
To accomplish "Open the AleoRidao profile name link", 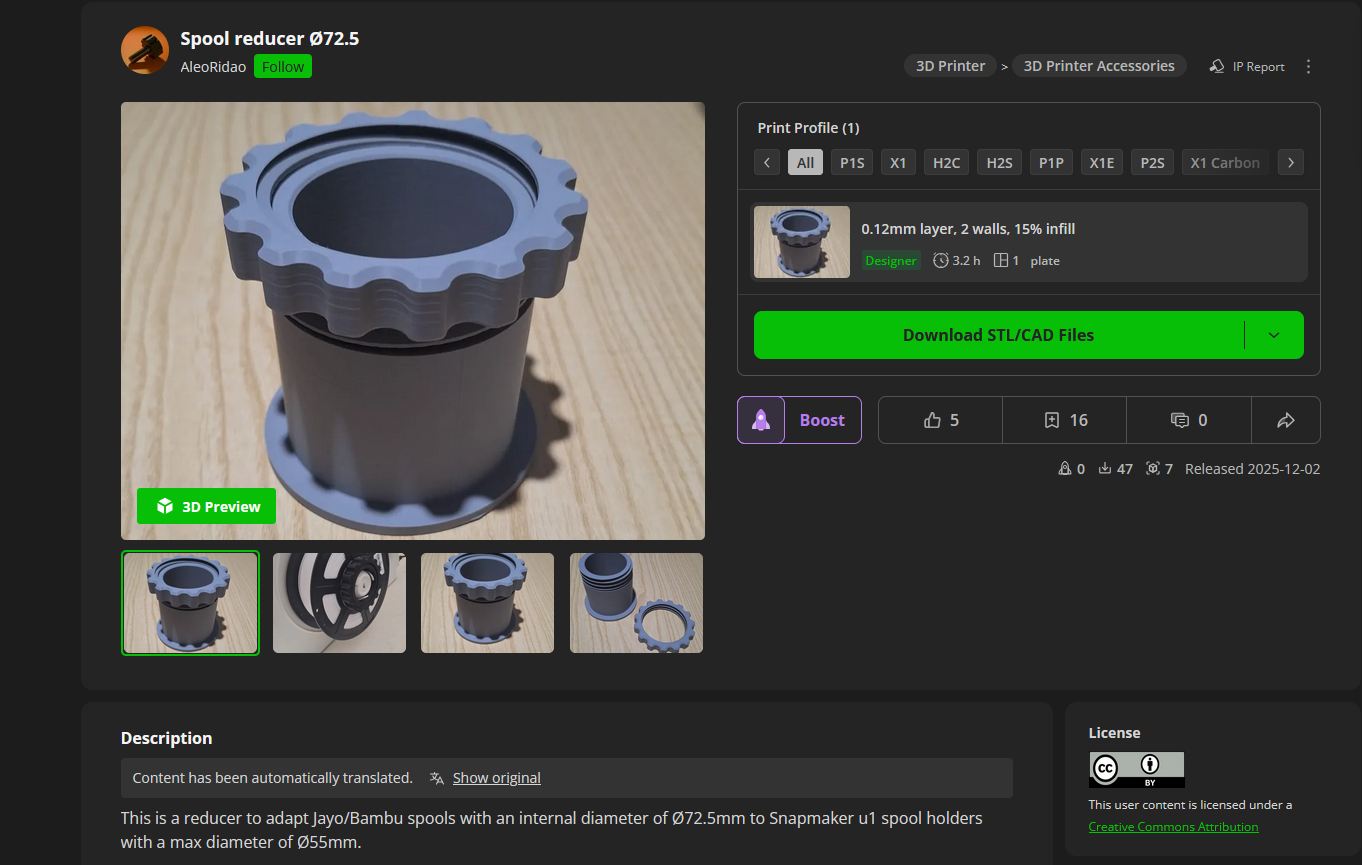I will tap(213, 67).
